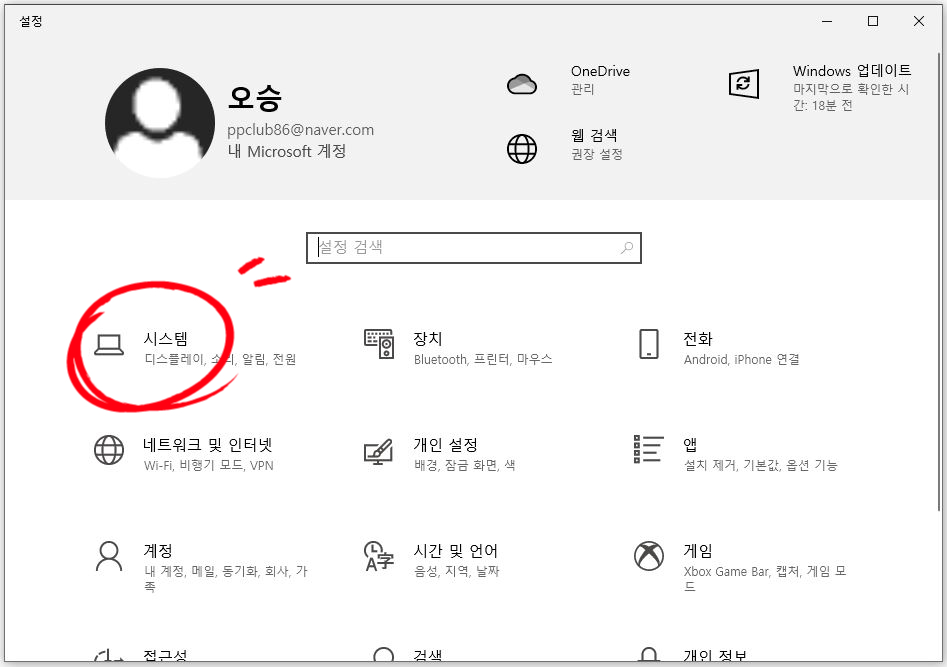Image resolution: width=947 pixels, height=667 pixels.
Task: Select the 시간 및 언어 icon
Action: (379, 556)
